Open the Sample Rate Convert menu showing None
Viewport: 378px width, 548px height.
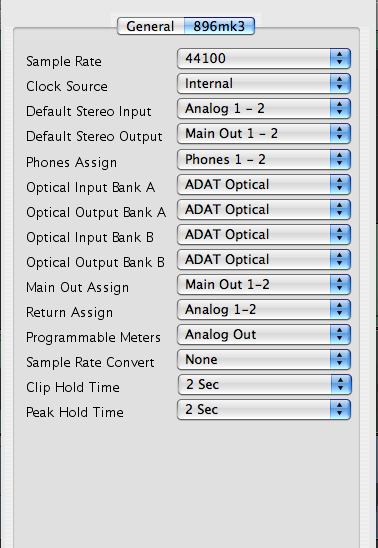tap(264, 360)
